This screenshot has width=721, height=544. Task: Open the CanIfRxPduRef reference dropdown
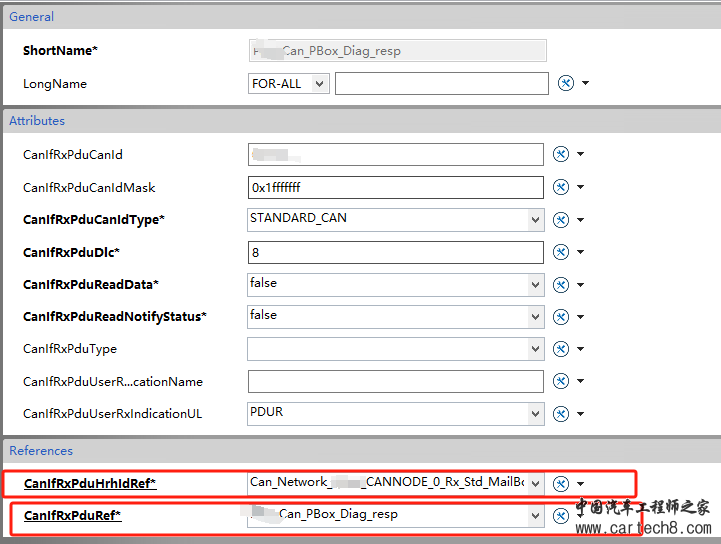536,516
